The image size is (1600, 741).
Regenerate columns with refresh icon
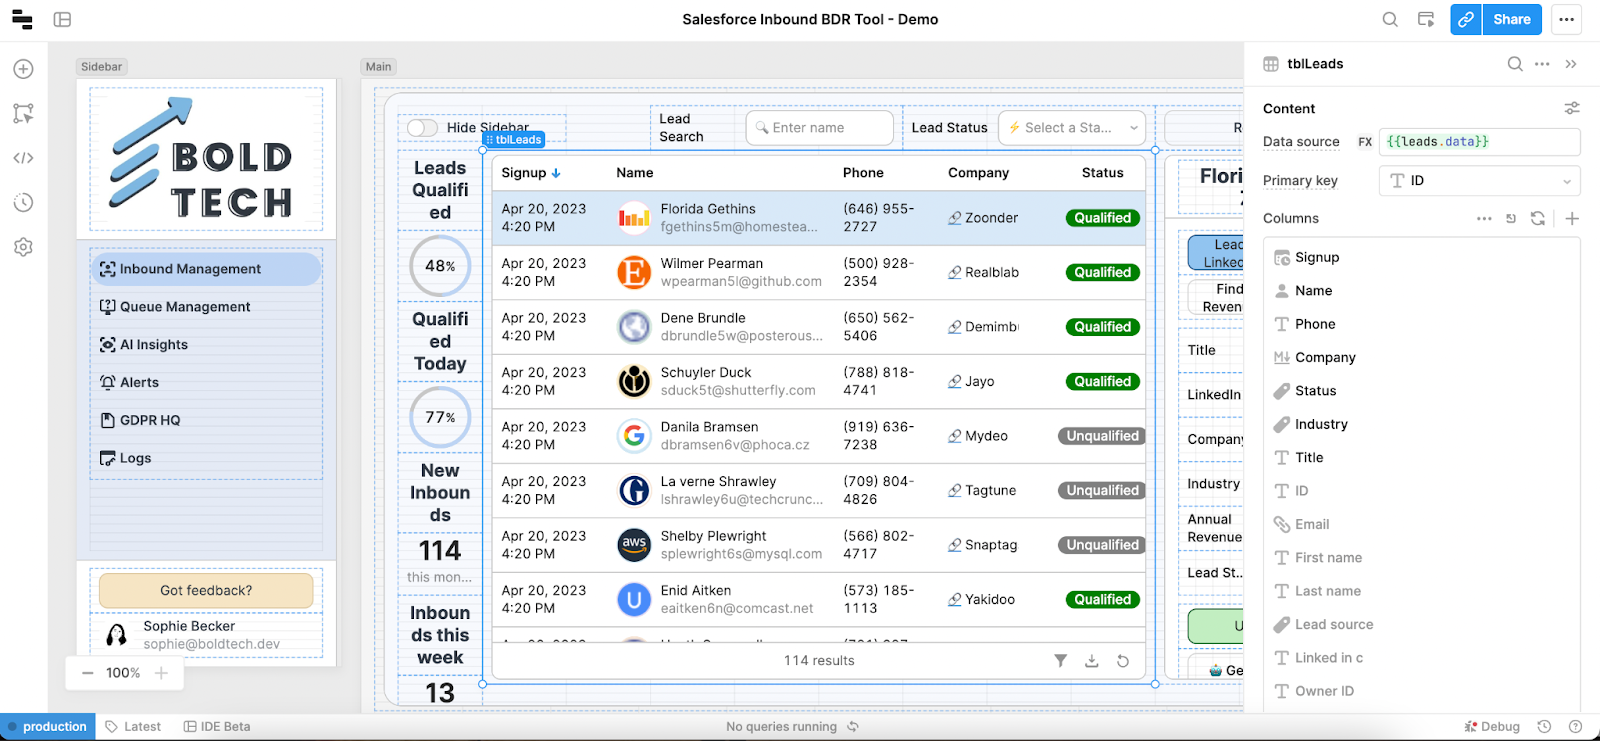click(x=1538, y=218)
